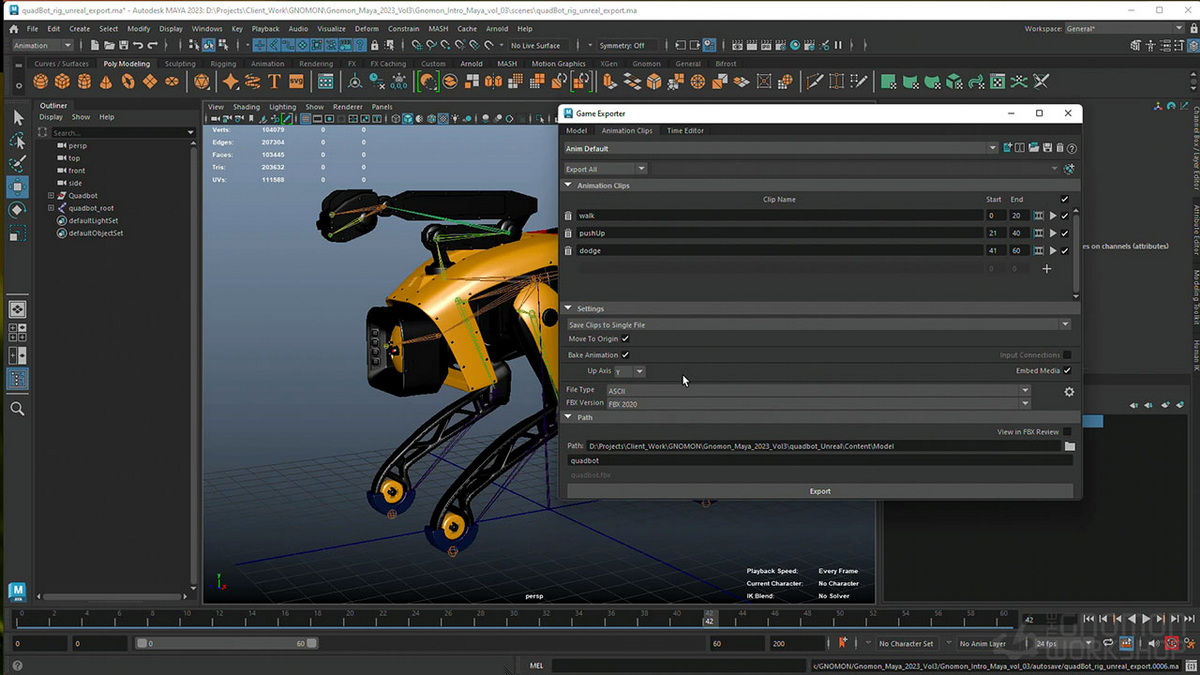Toggle the dodge clip export checkbox
The width and height of the screenshot is (1200, 675).
1065,250
